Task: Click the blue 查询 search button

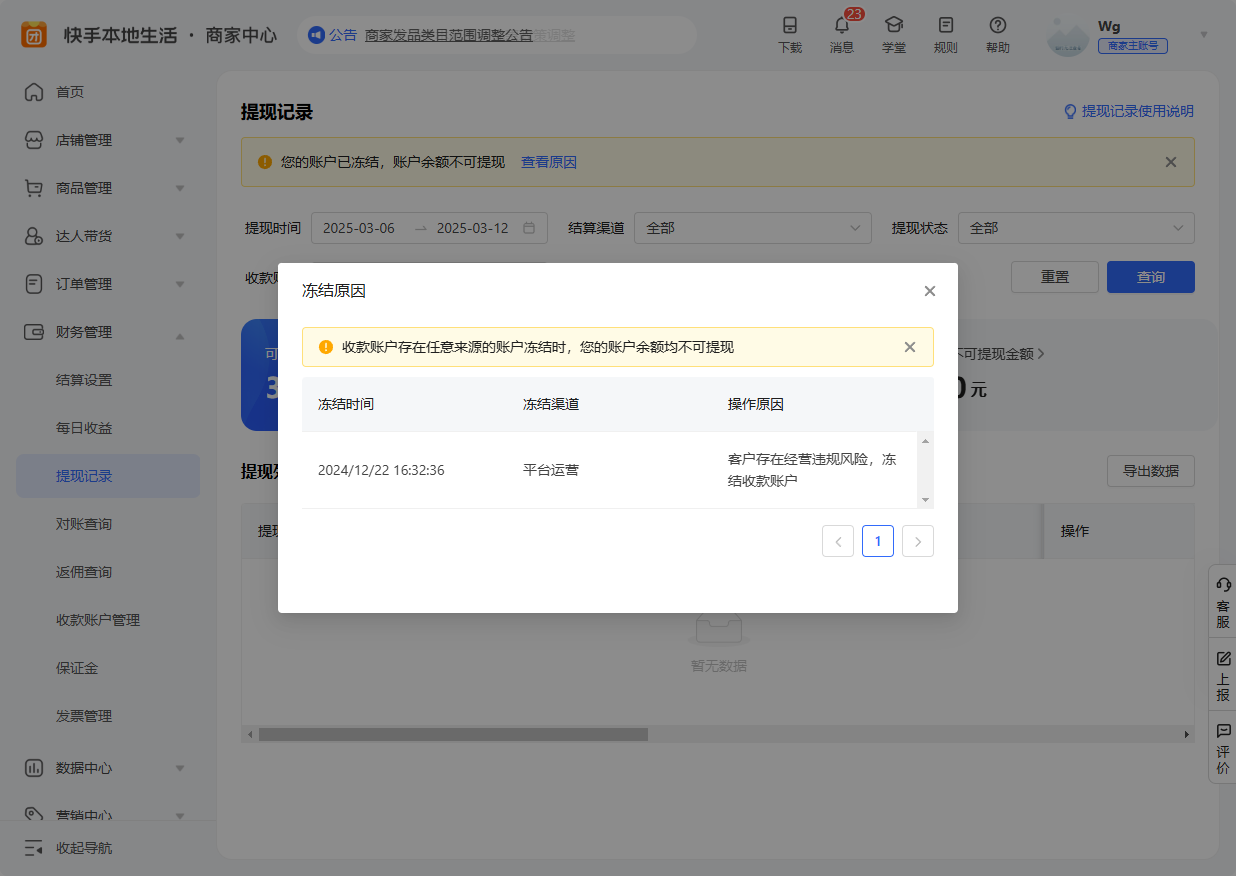Action: click(x=1150, y=277)
